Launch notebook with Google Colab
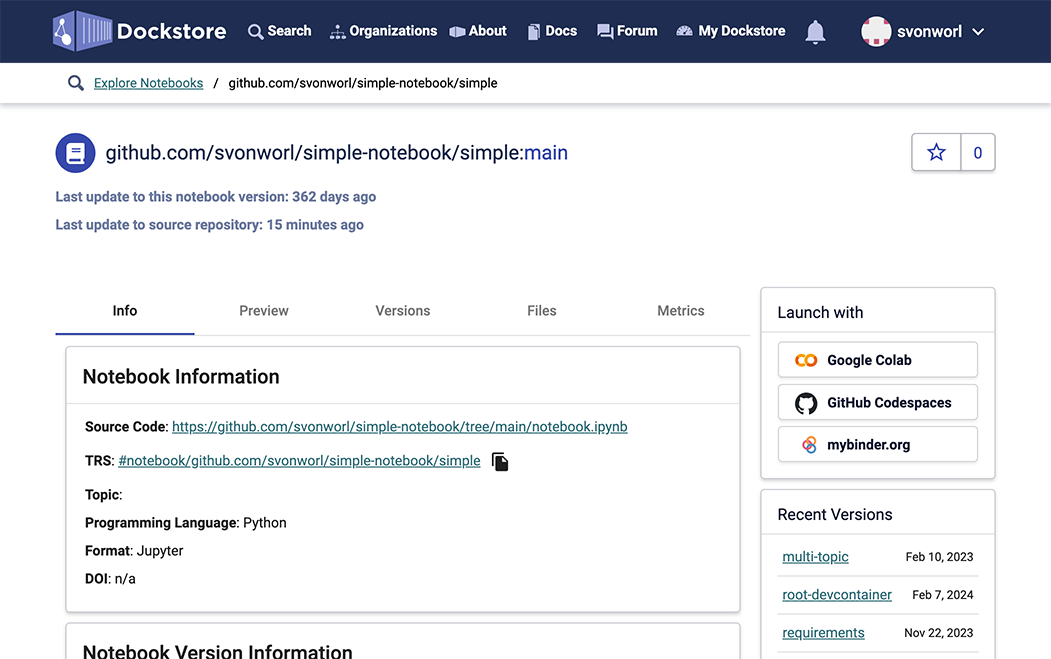The width and height of the screenshot is (1051, 659). pos(877,360)
